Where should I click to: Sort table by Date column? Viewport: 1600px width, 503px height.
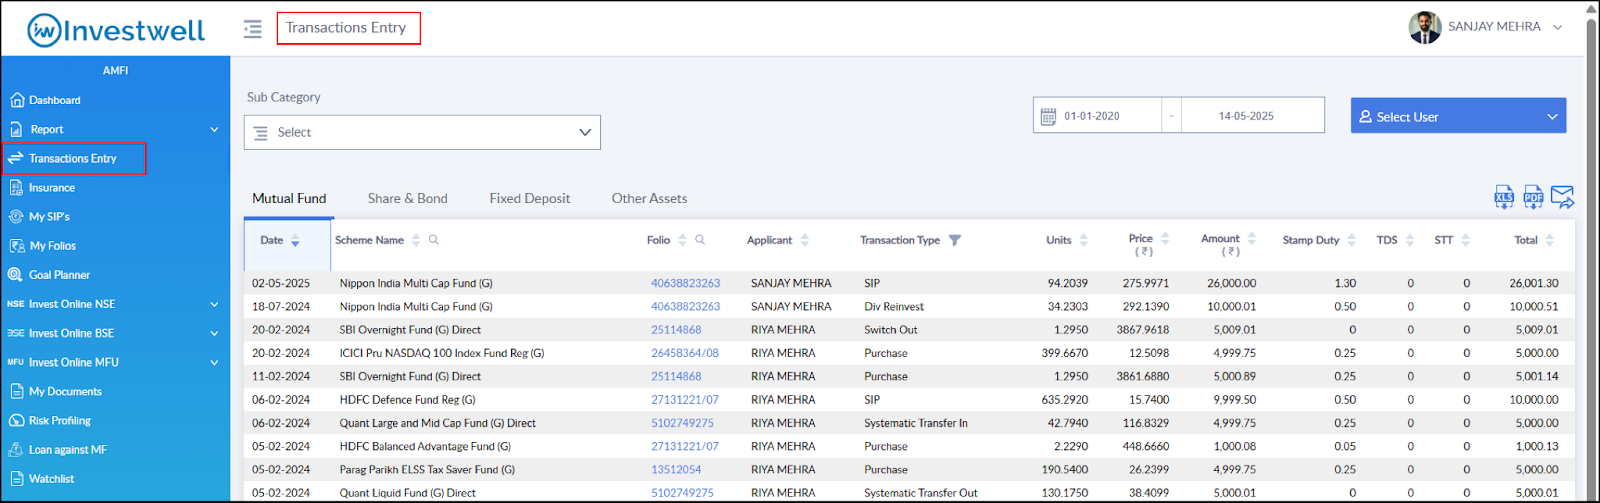(x=295, y=240)
